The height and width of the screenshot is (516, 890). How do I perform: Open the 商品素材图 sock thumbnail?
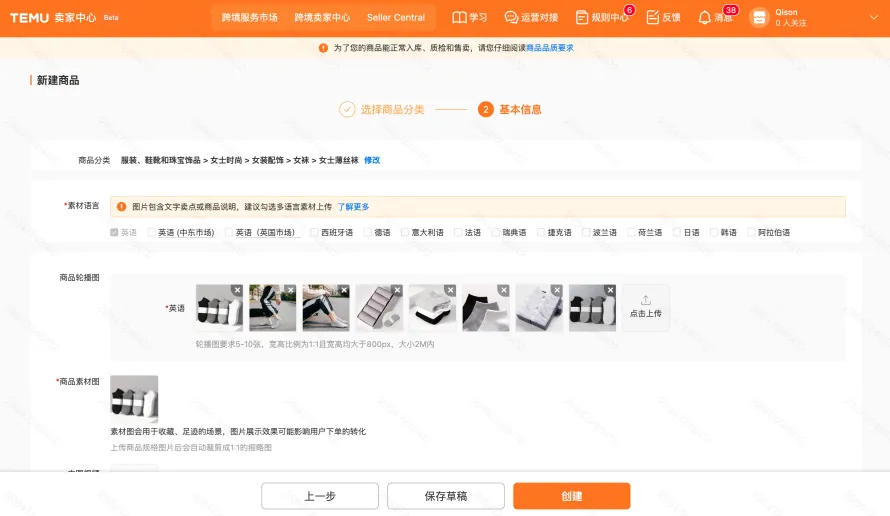pyautogui.click(x=134, y=399)
